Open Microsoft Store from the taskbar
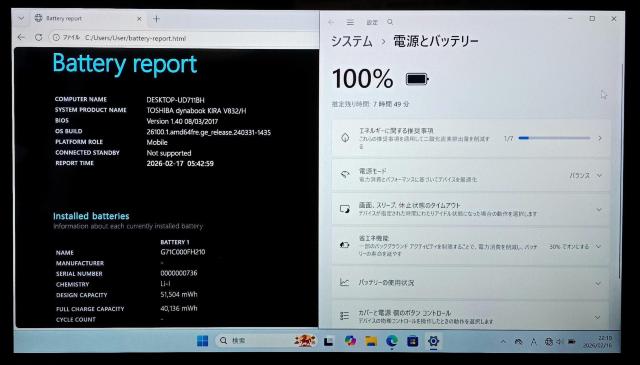640x365 pixels. tap(413, 341)
